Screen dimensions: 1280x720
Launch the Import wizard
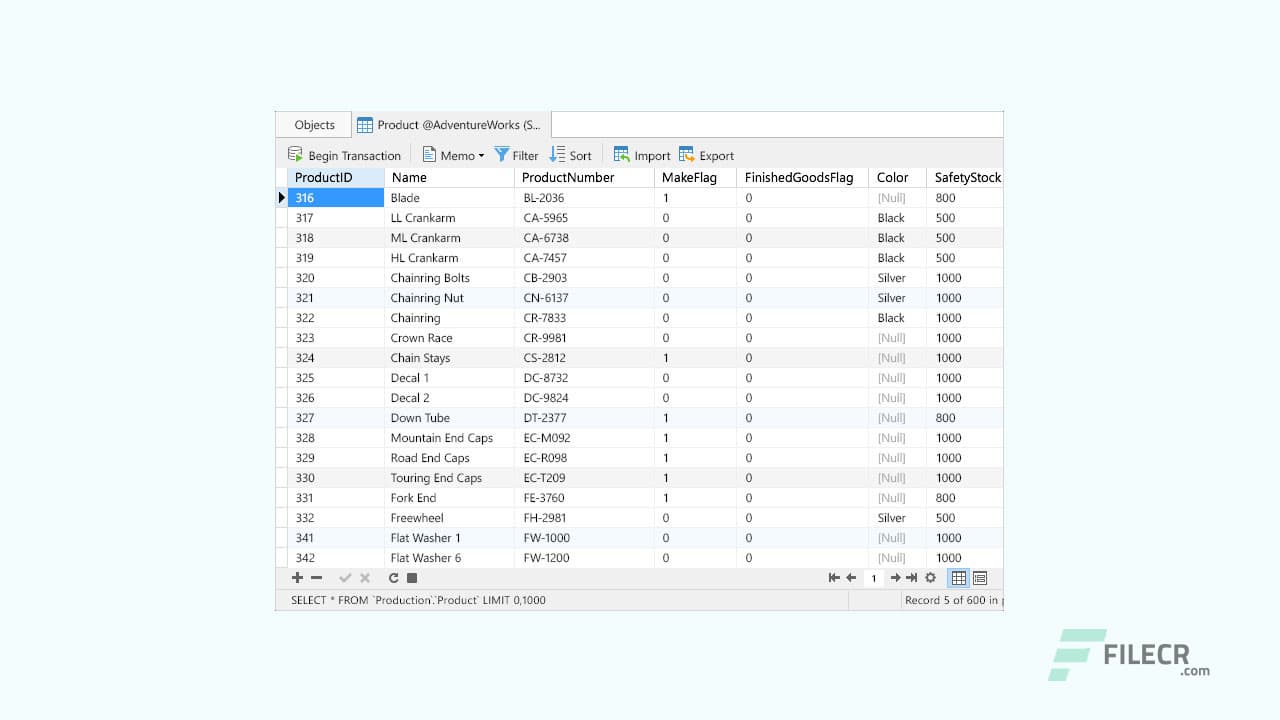click(641, 155)
